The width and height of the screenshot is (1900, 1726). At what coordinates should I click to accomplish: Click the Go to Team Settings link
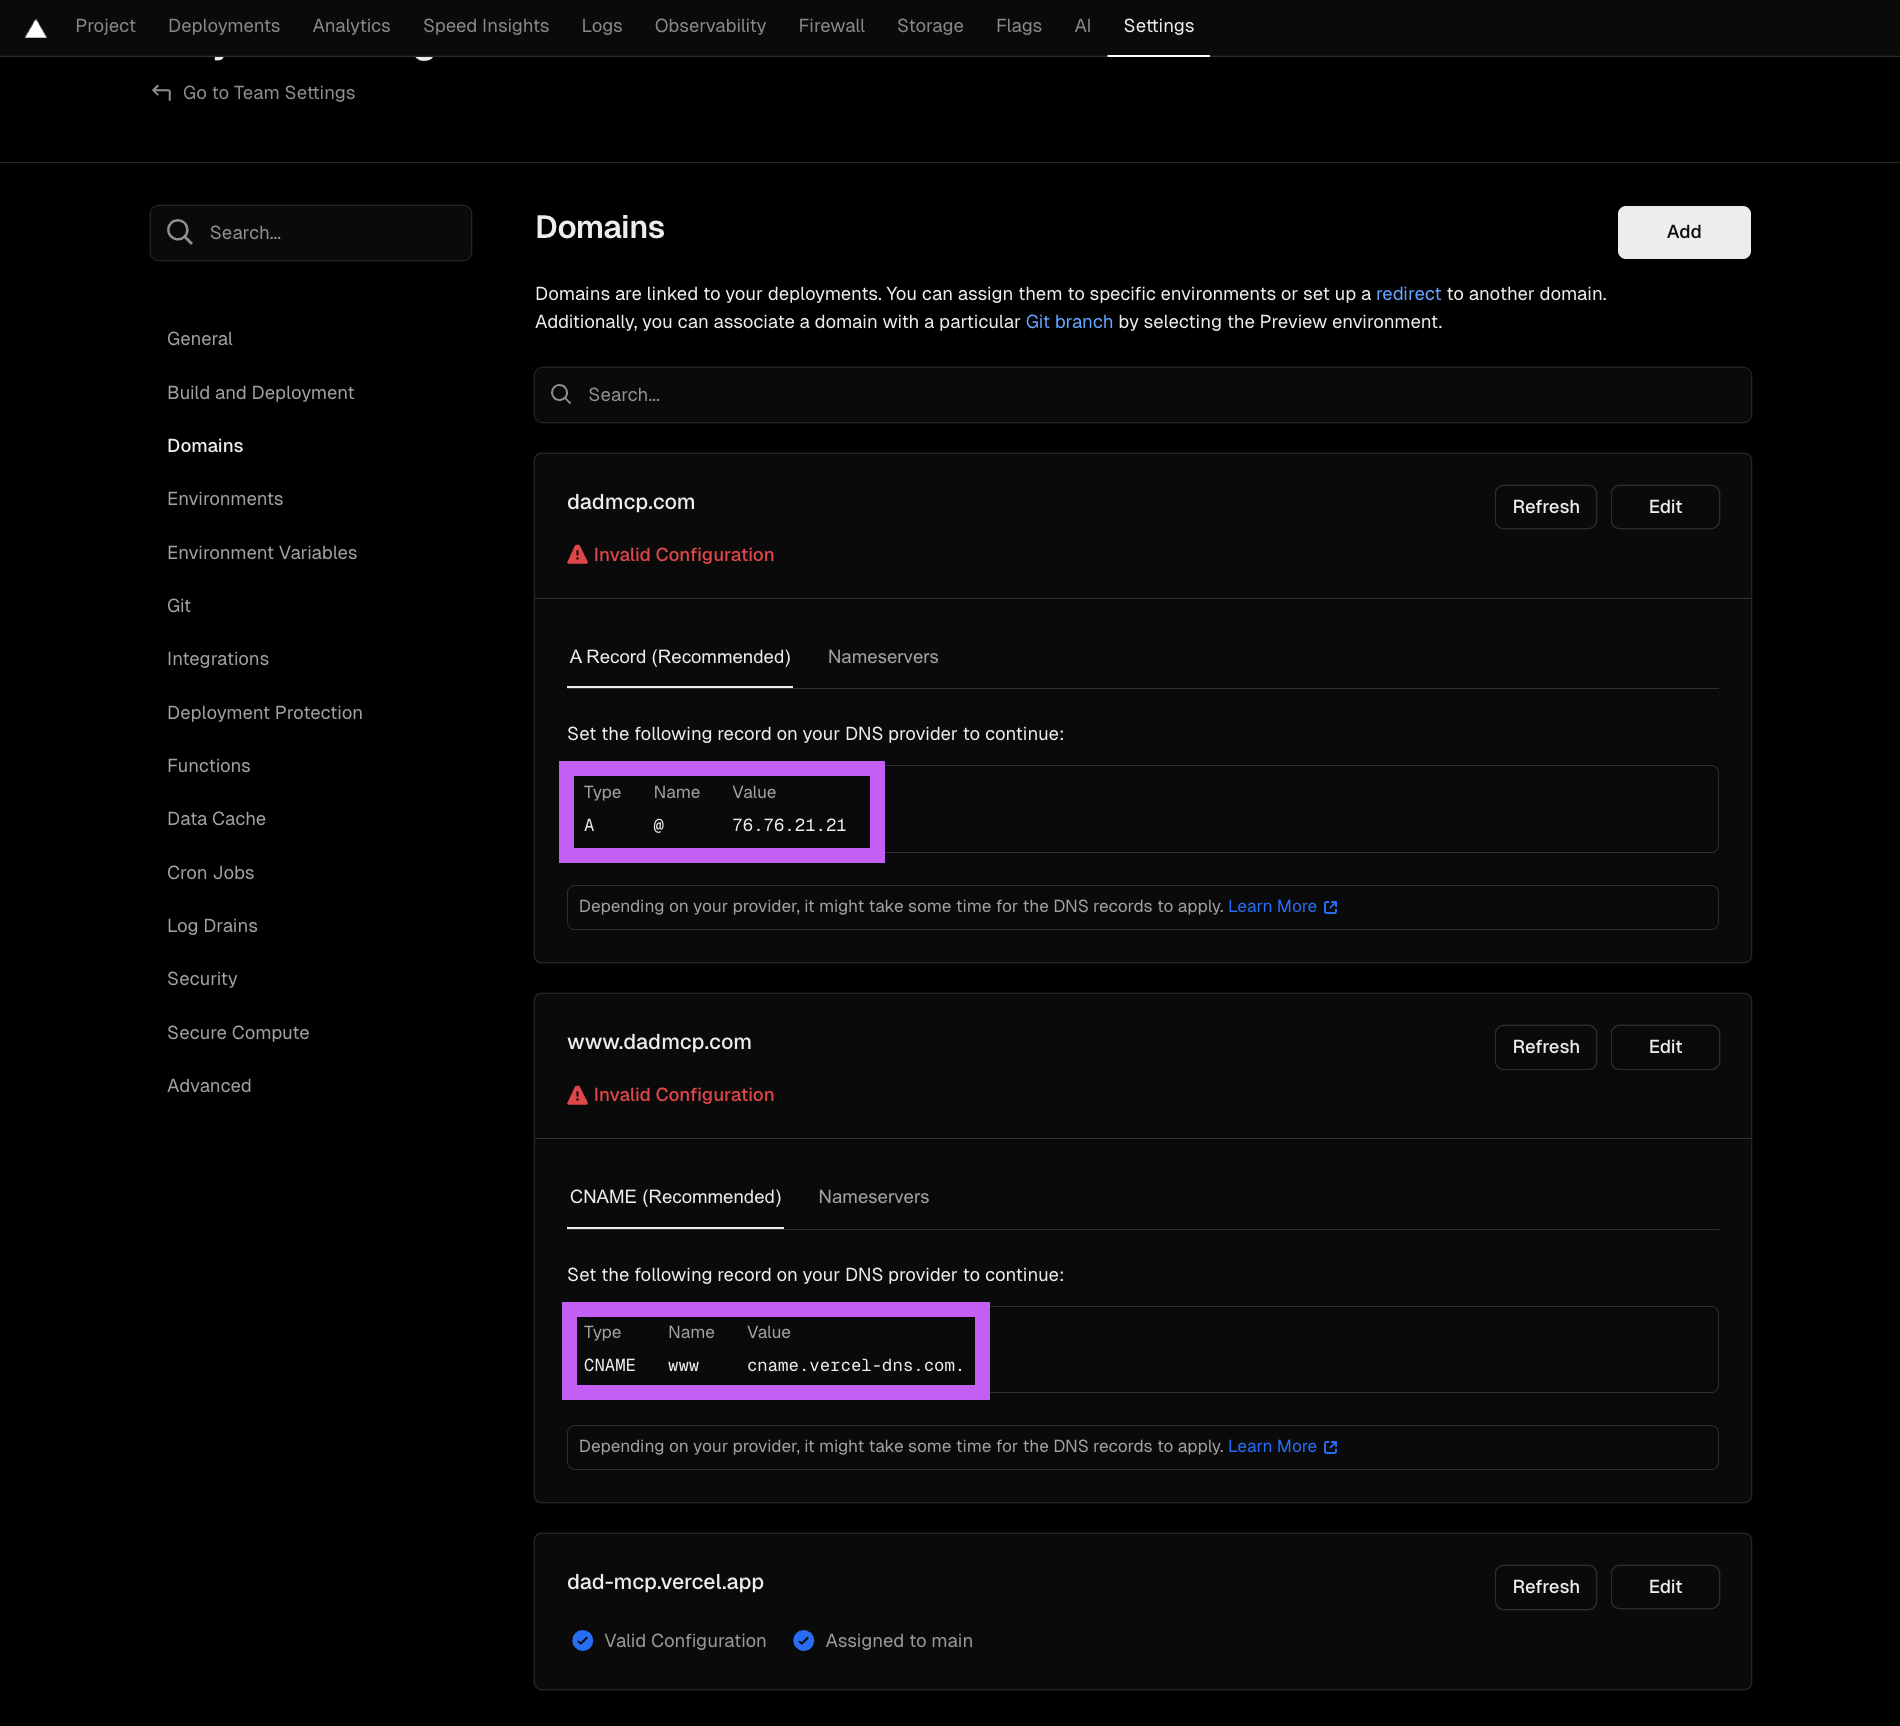[x=269, y=92]
